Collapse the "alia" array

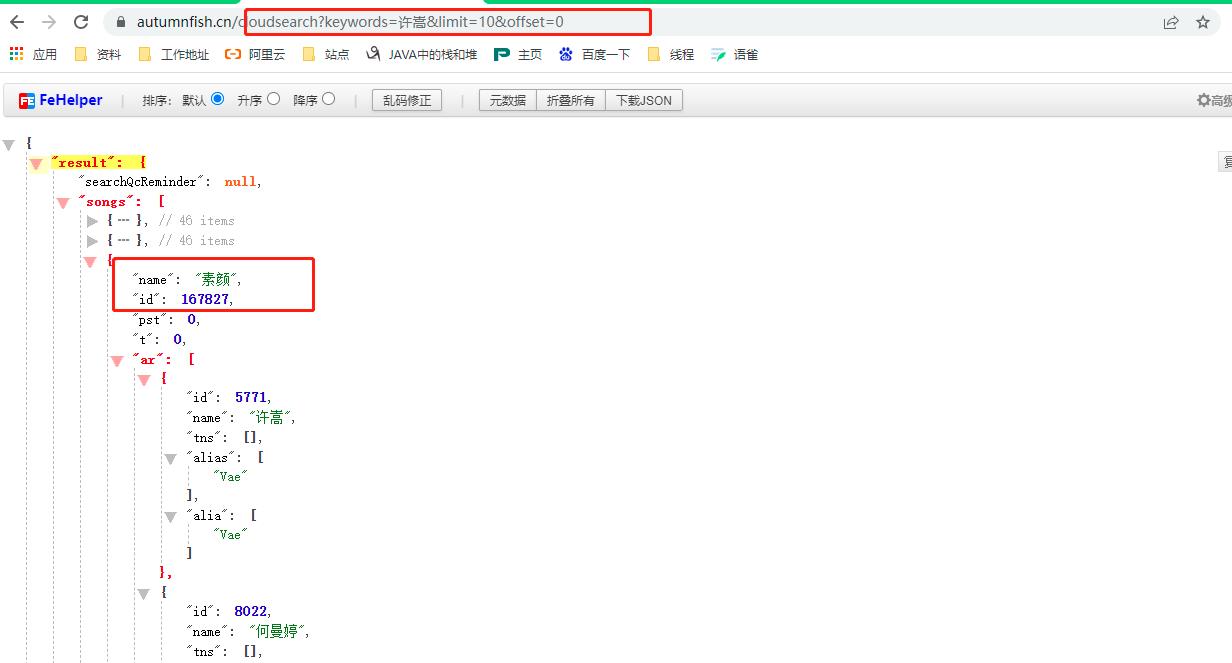pyautogui.click(x=171, y=516)
